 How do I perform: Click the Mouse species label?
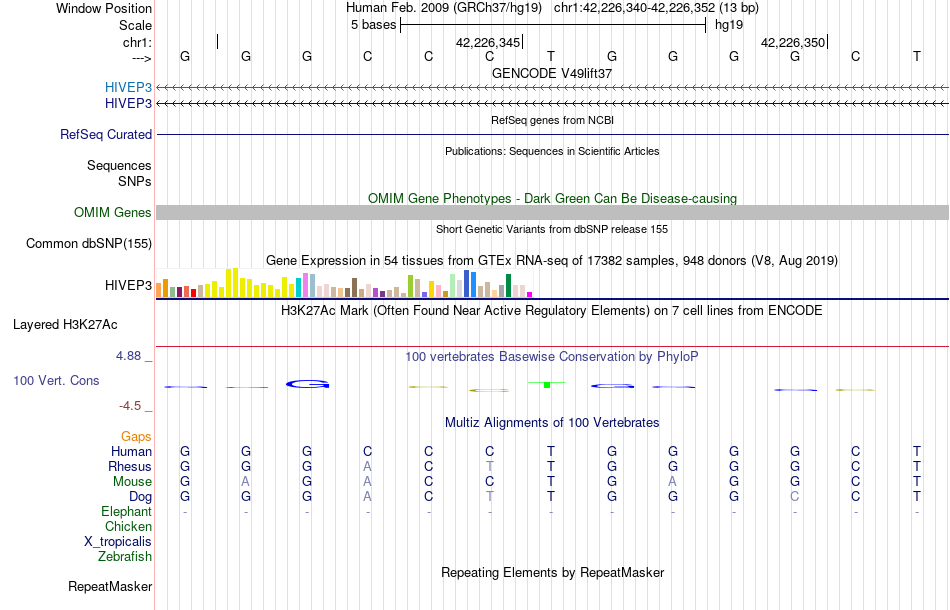pyautogui.click(x=132, y=482)
